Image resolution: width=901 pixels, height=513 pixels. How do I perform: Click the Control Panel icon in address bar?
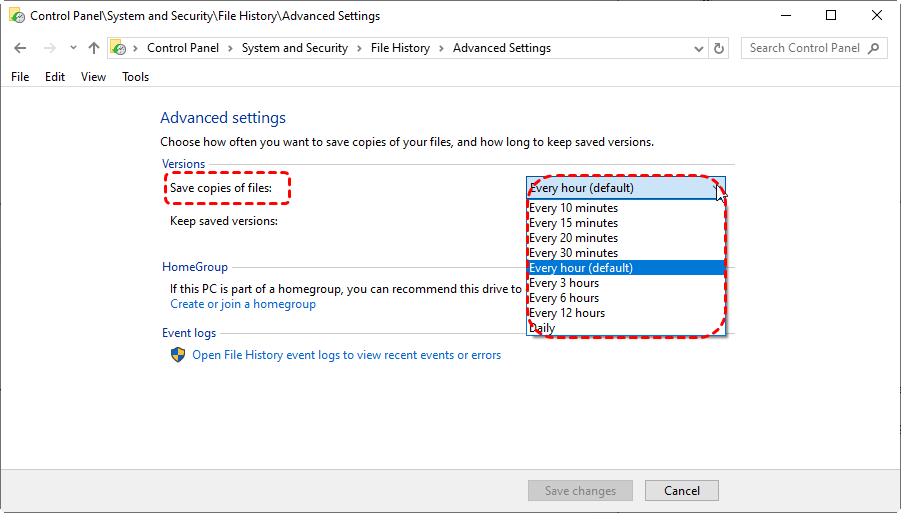(x=118, y=48)
